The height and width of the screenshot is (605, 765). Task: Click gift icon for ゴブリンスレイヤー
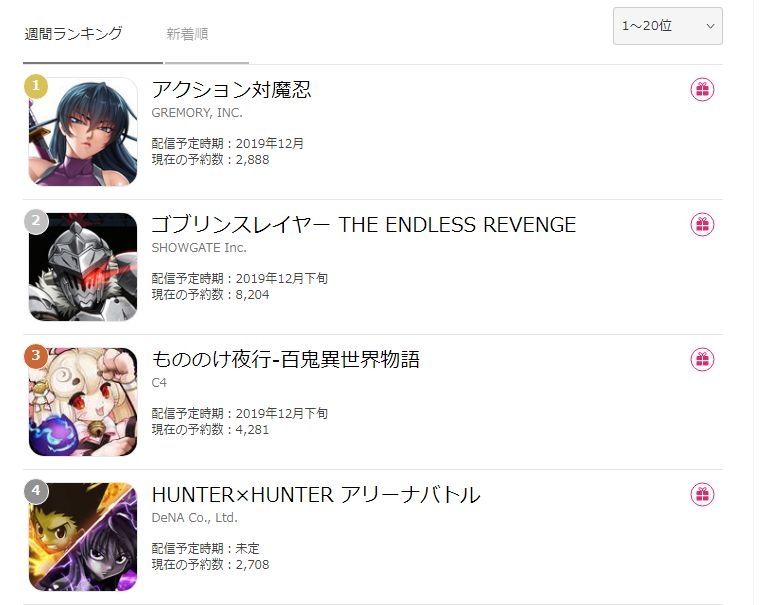pyautogui.click(x=702, y=224)
